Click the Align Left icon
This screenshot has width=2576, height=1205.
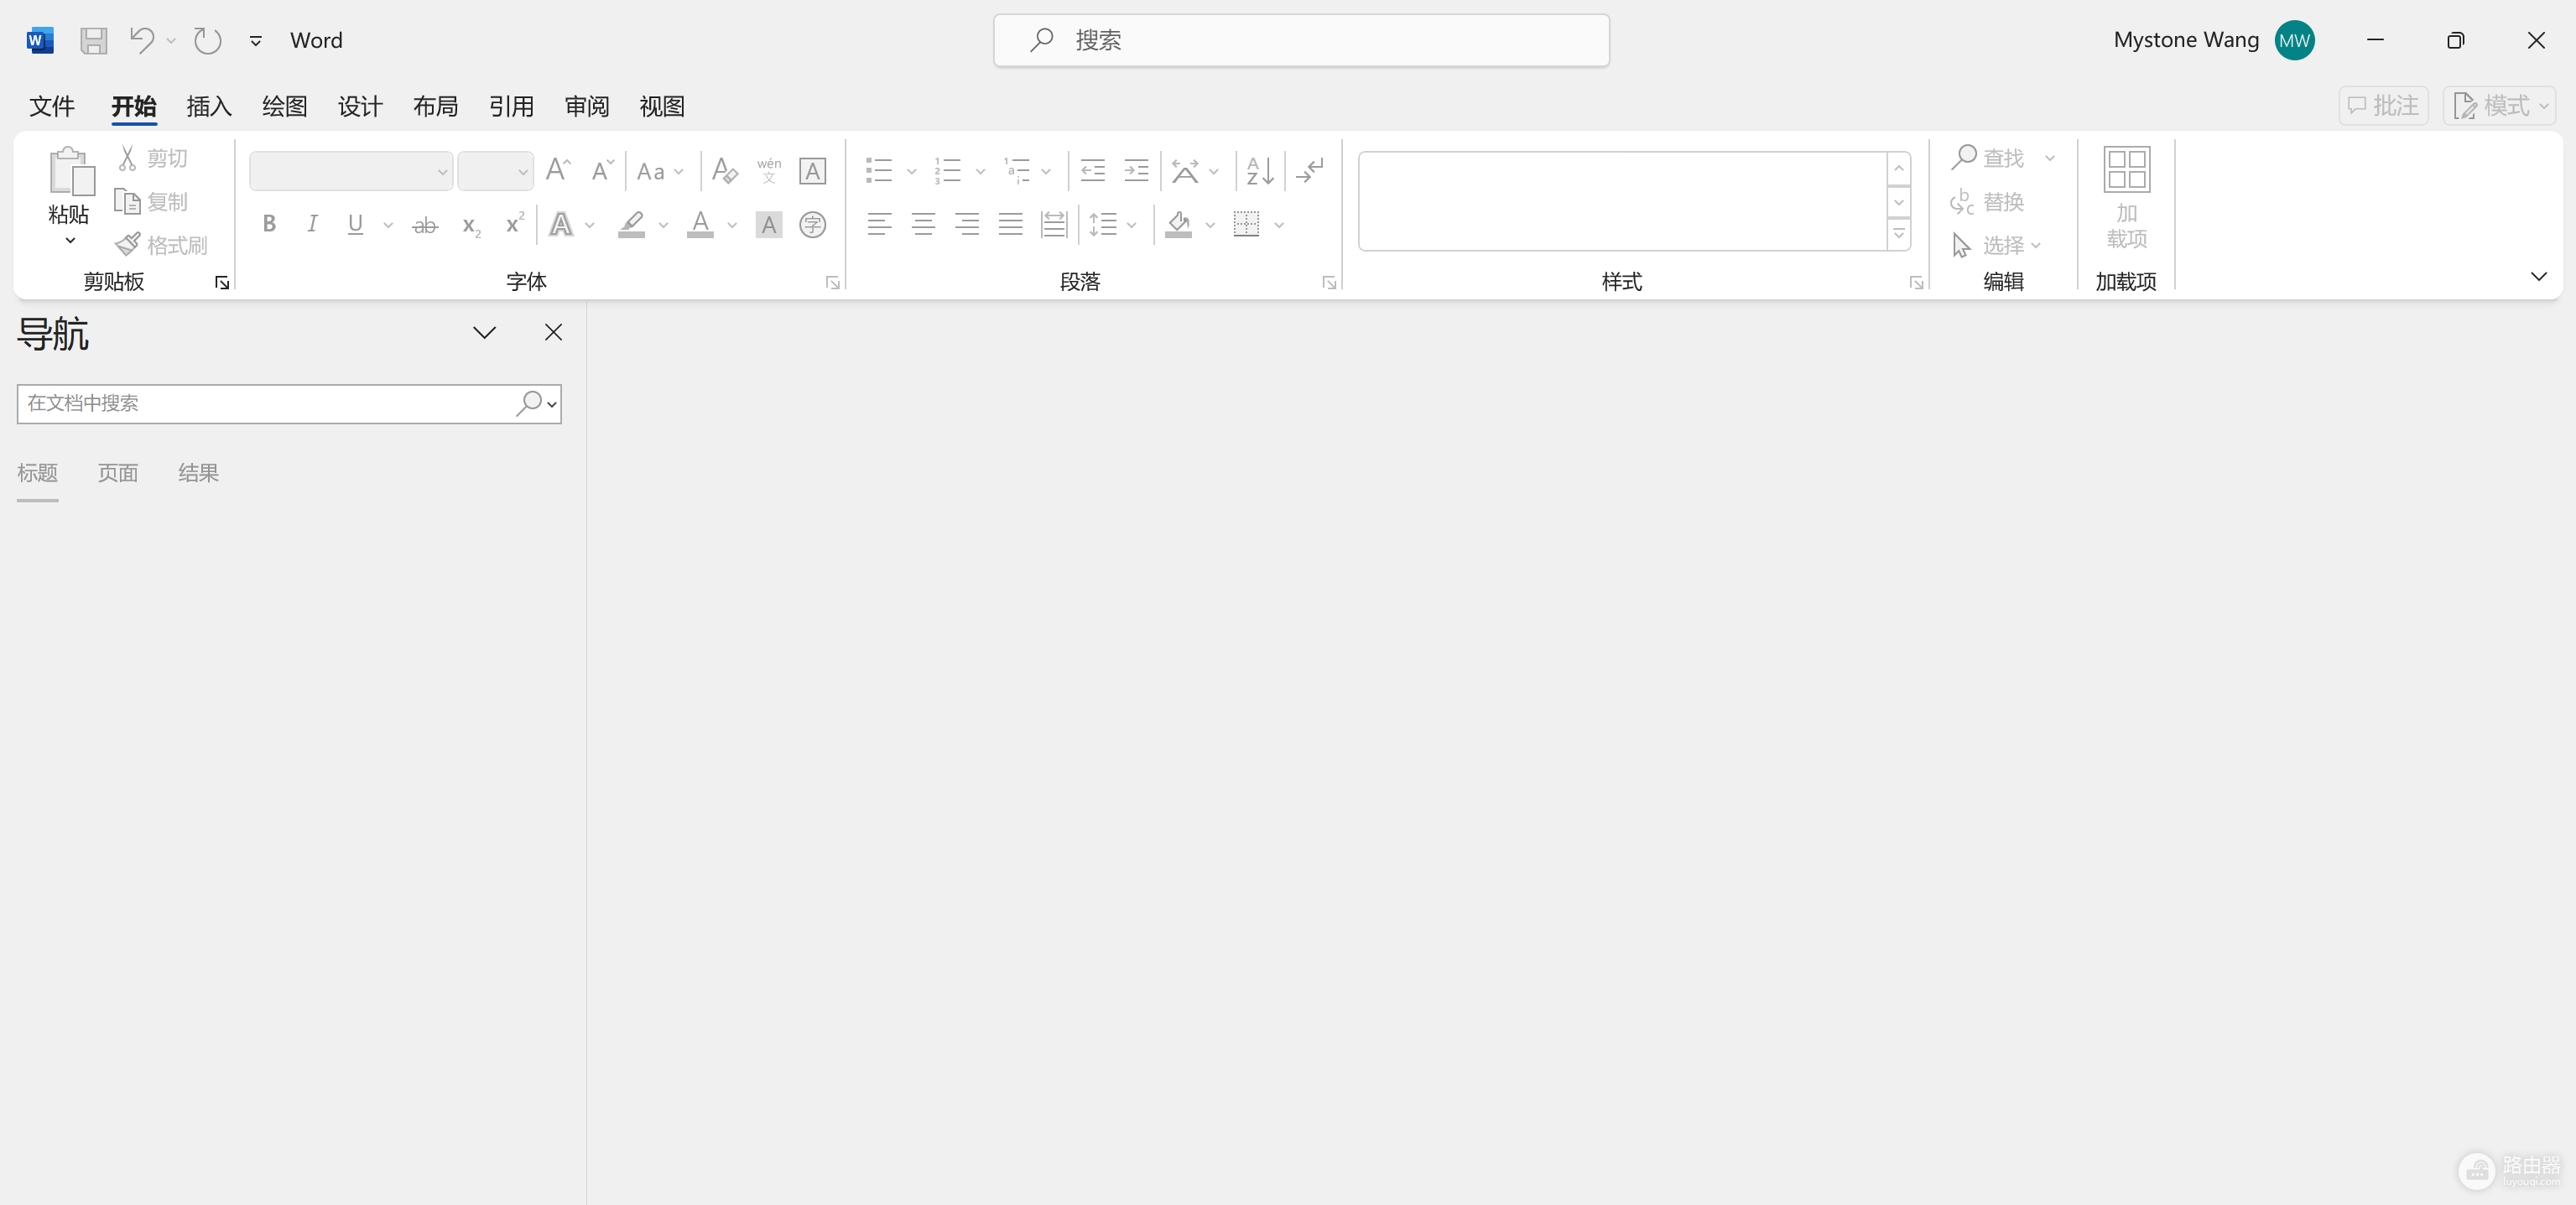coord(879,224)
